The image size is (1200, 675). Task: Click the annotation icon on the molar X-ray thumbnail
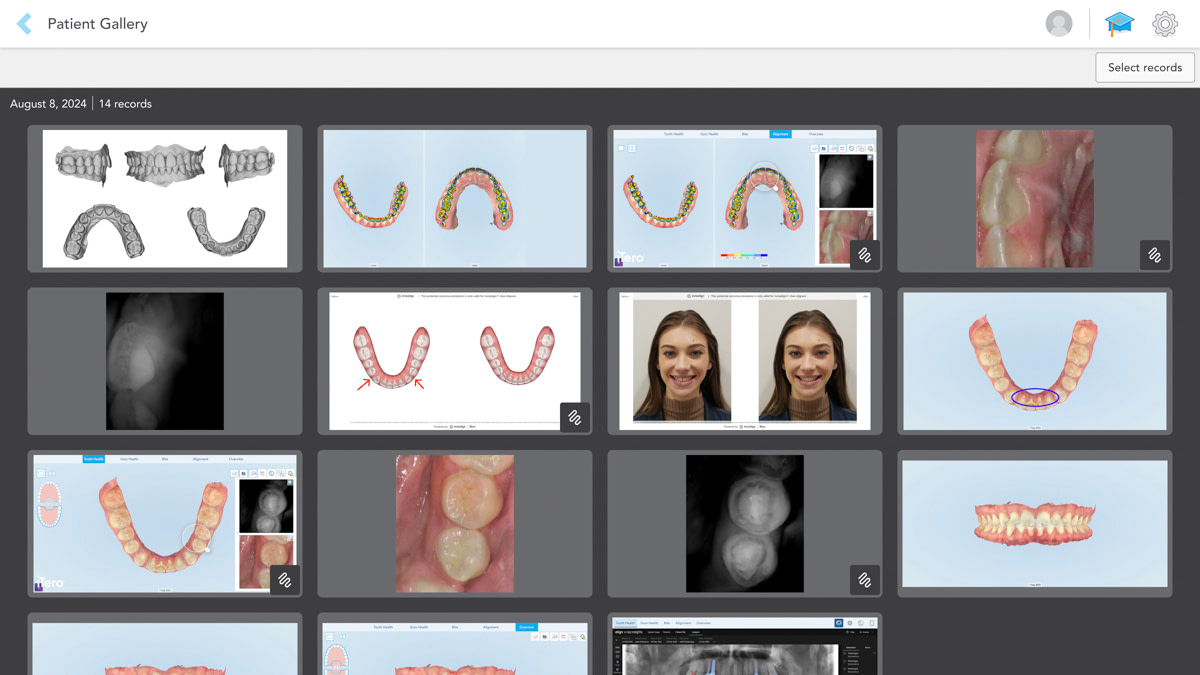click(x=865, y=580)
